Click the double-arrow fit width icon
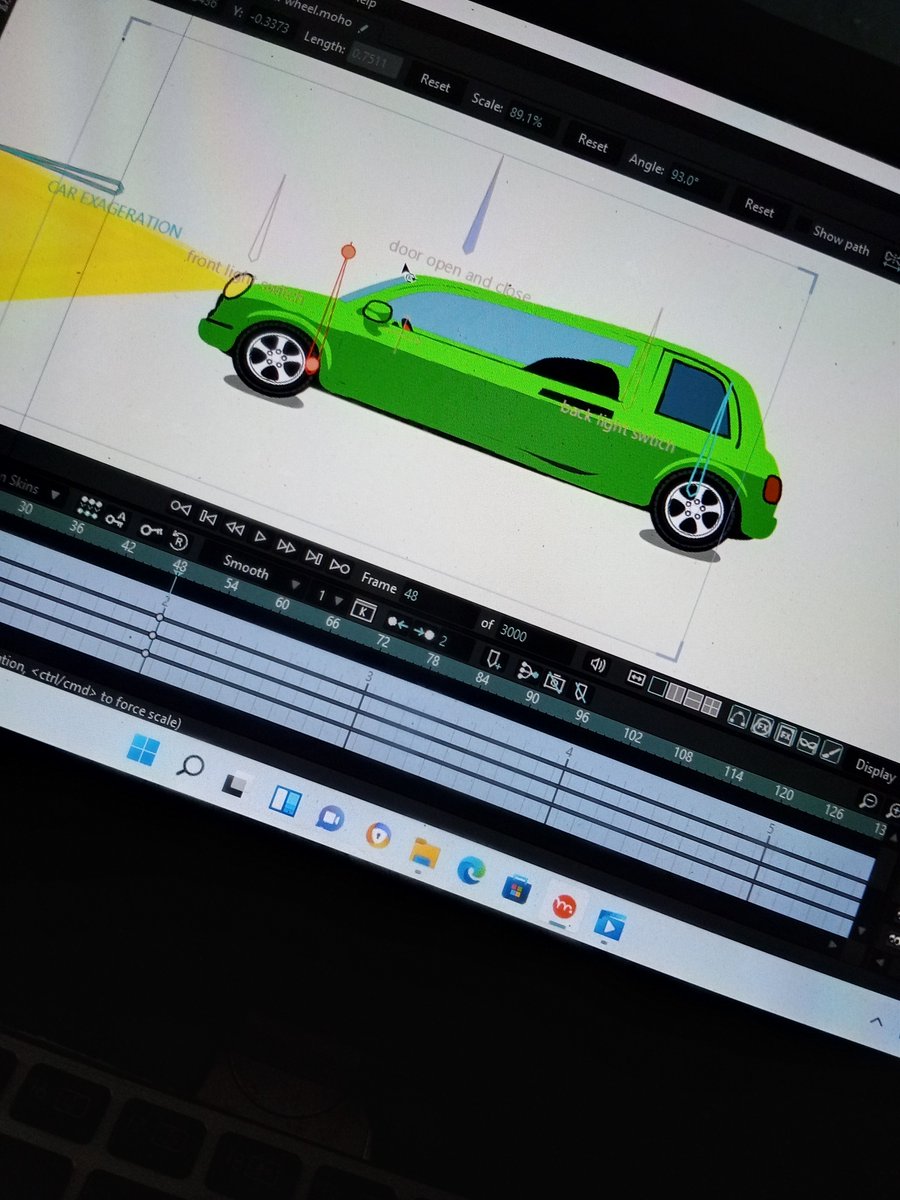The height and width of the screenshot is (1200, 900). [x=636, y=678]
